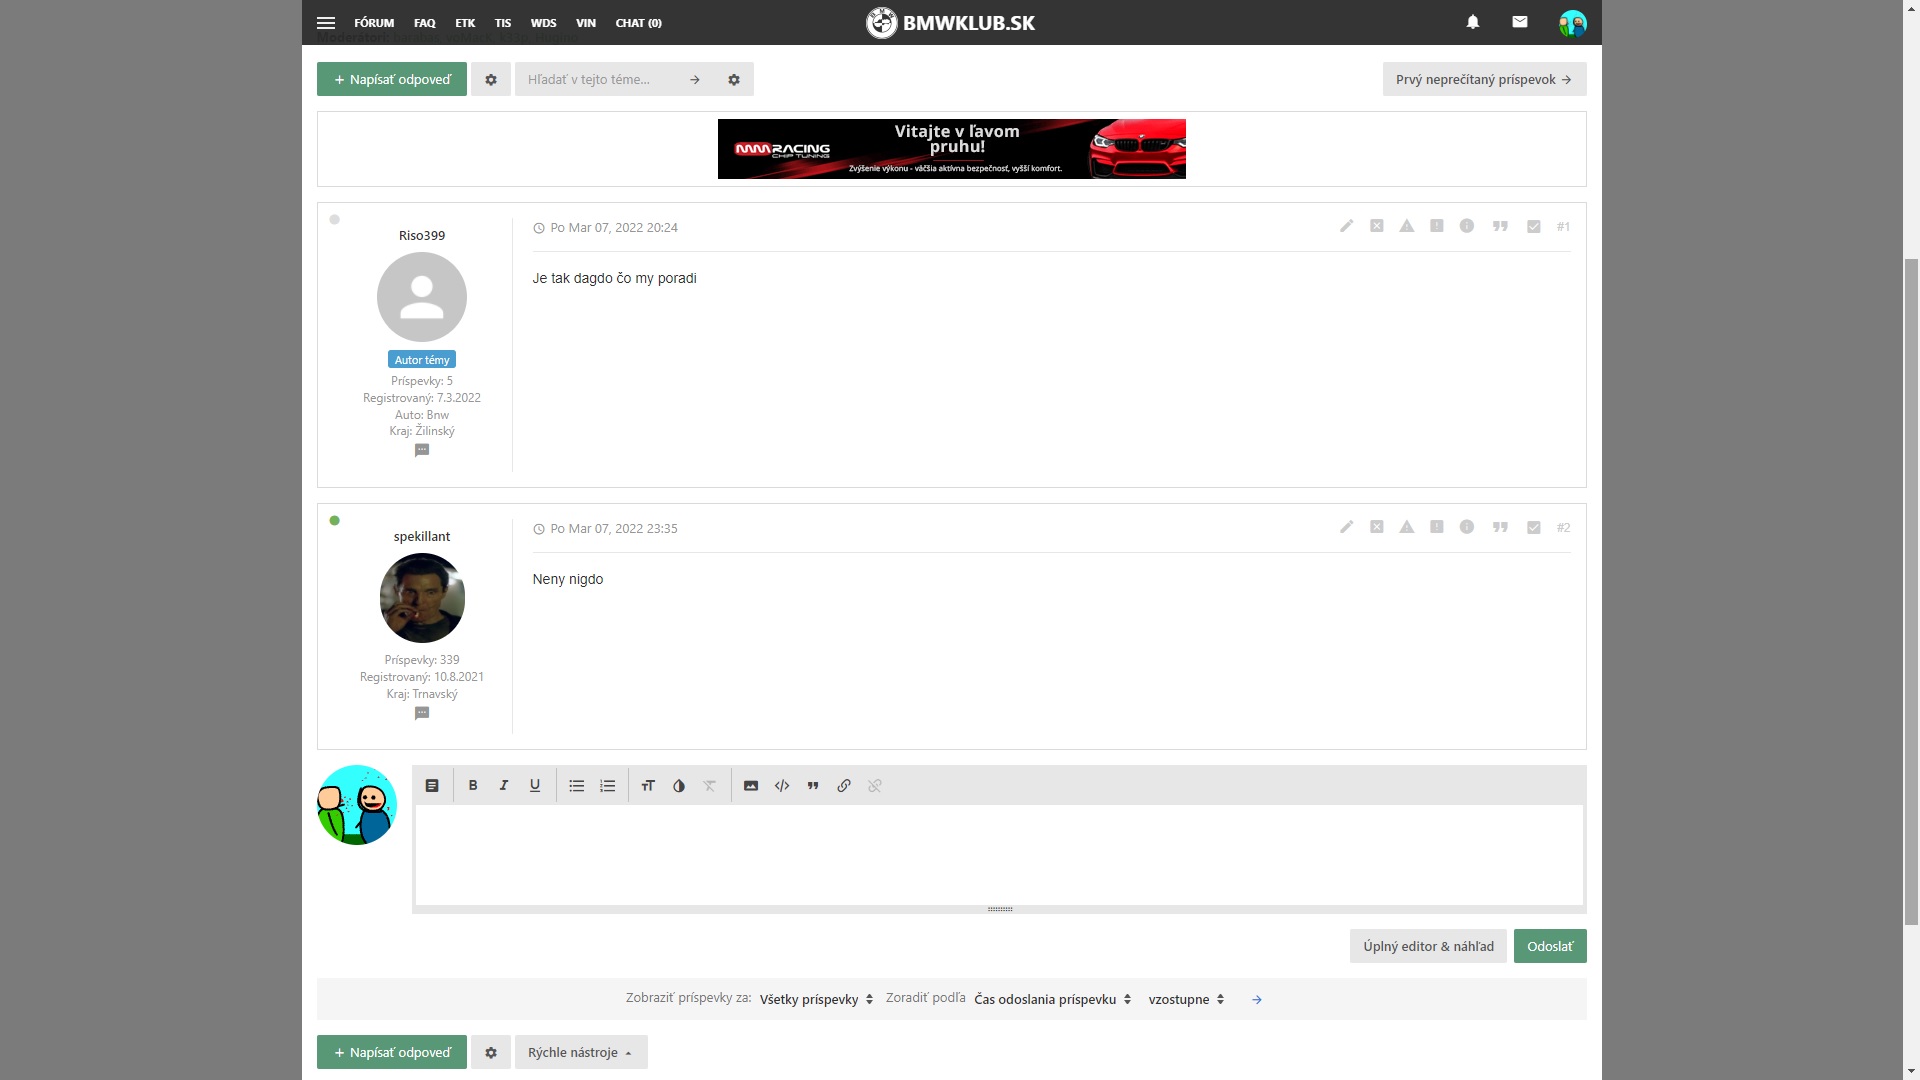Open the TIS menu item
The height and width of the screenshot is (1080, 1920).
click(x=502, y=22)
